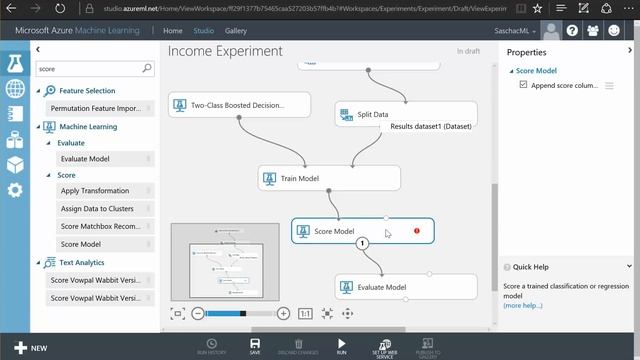
Task: Click the 1:1 actual size button
Action: (x=305, y=313)
